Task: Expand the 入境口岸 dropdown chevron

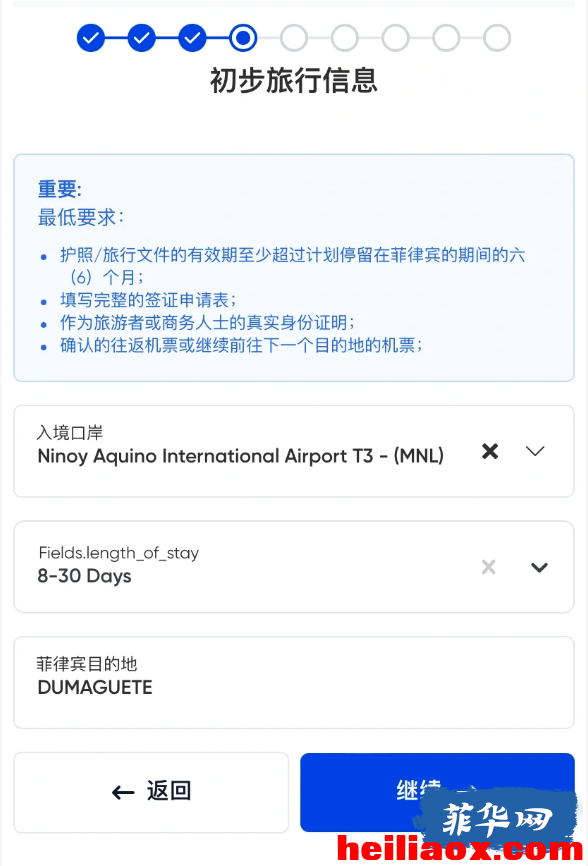Action: point(535,451)
